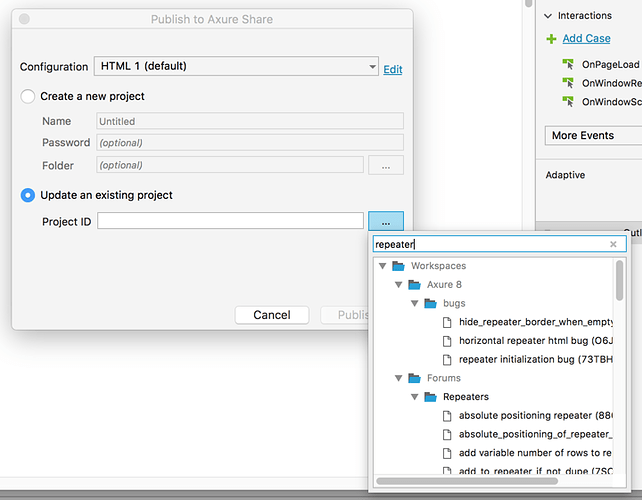The width and height of the screenshot is (642, 500).
Task: Collapse the Axure 8 tree node
Action: tap(398, 285)
